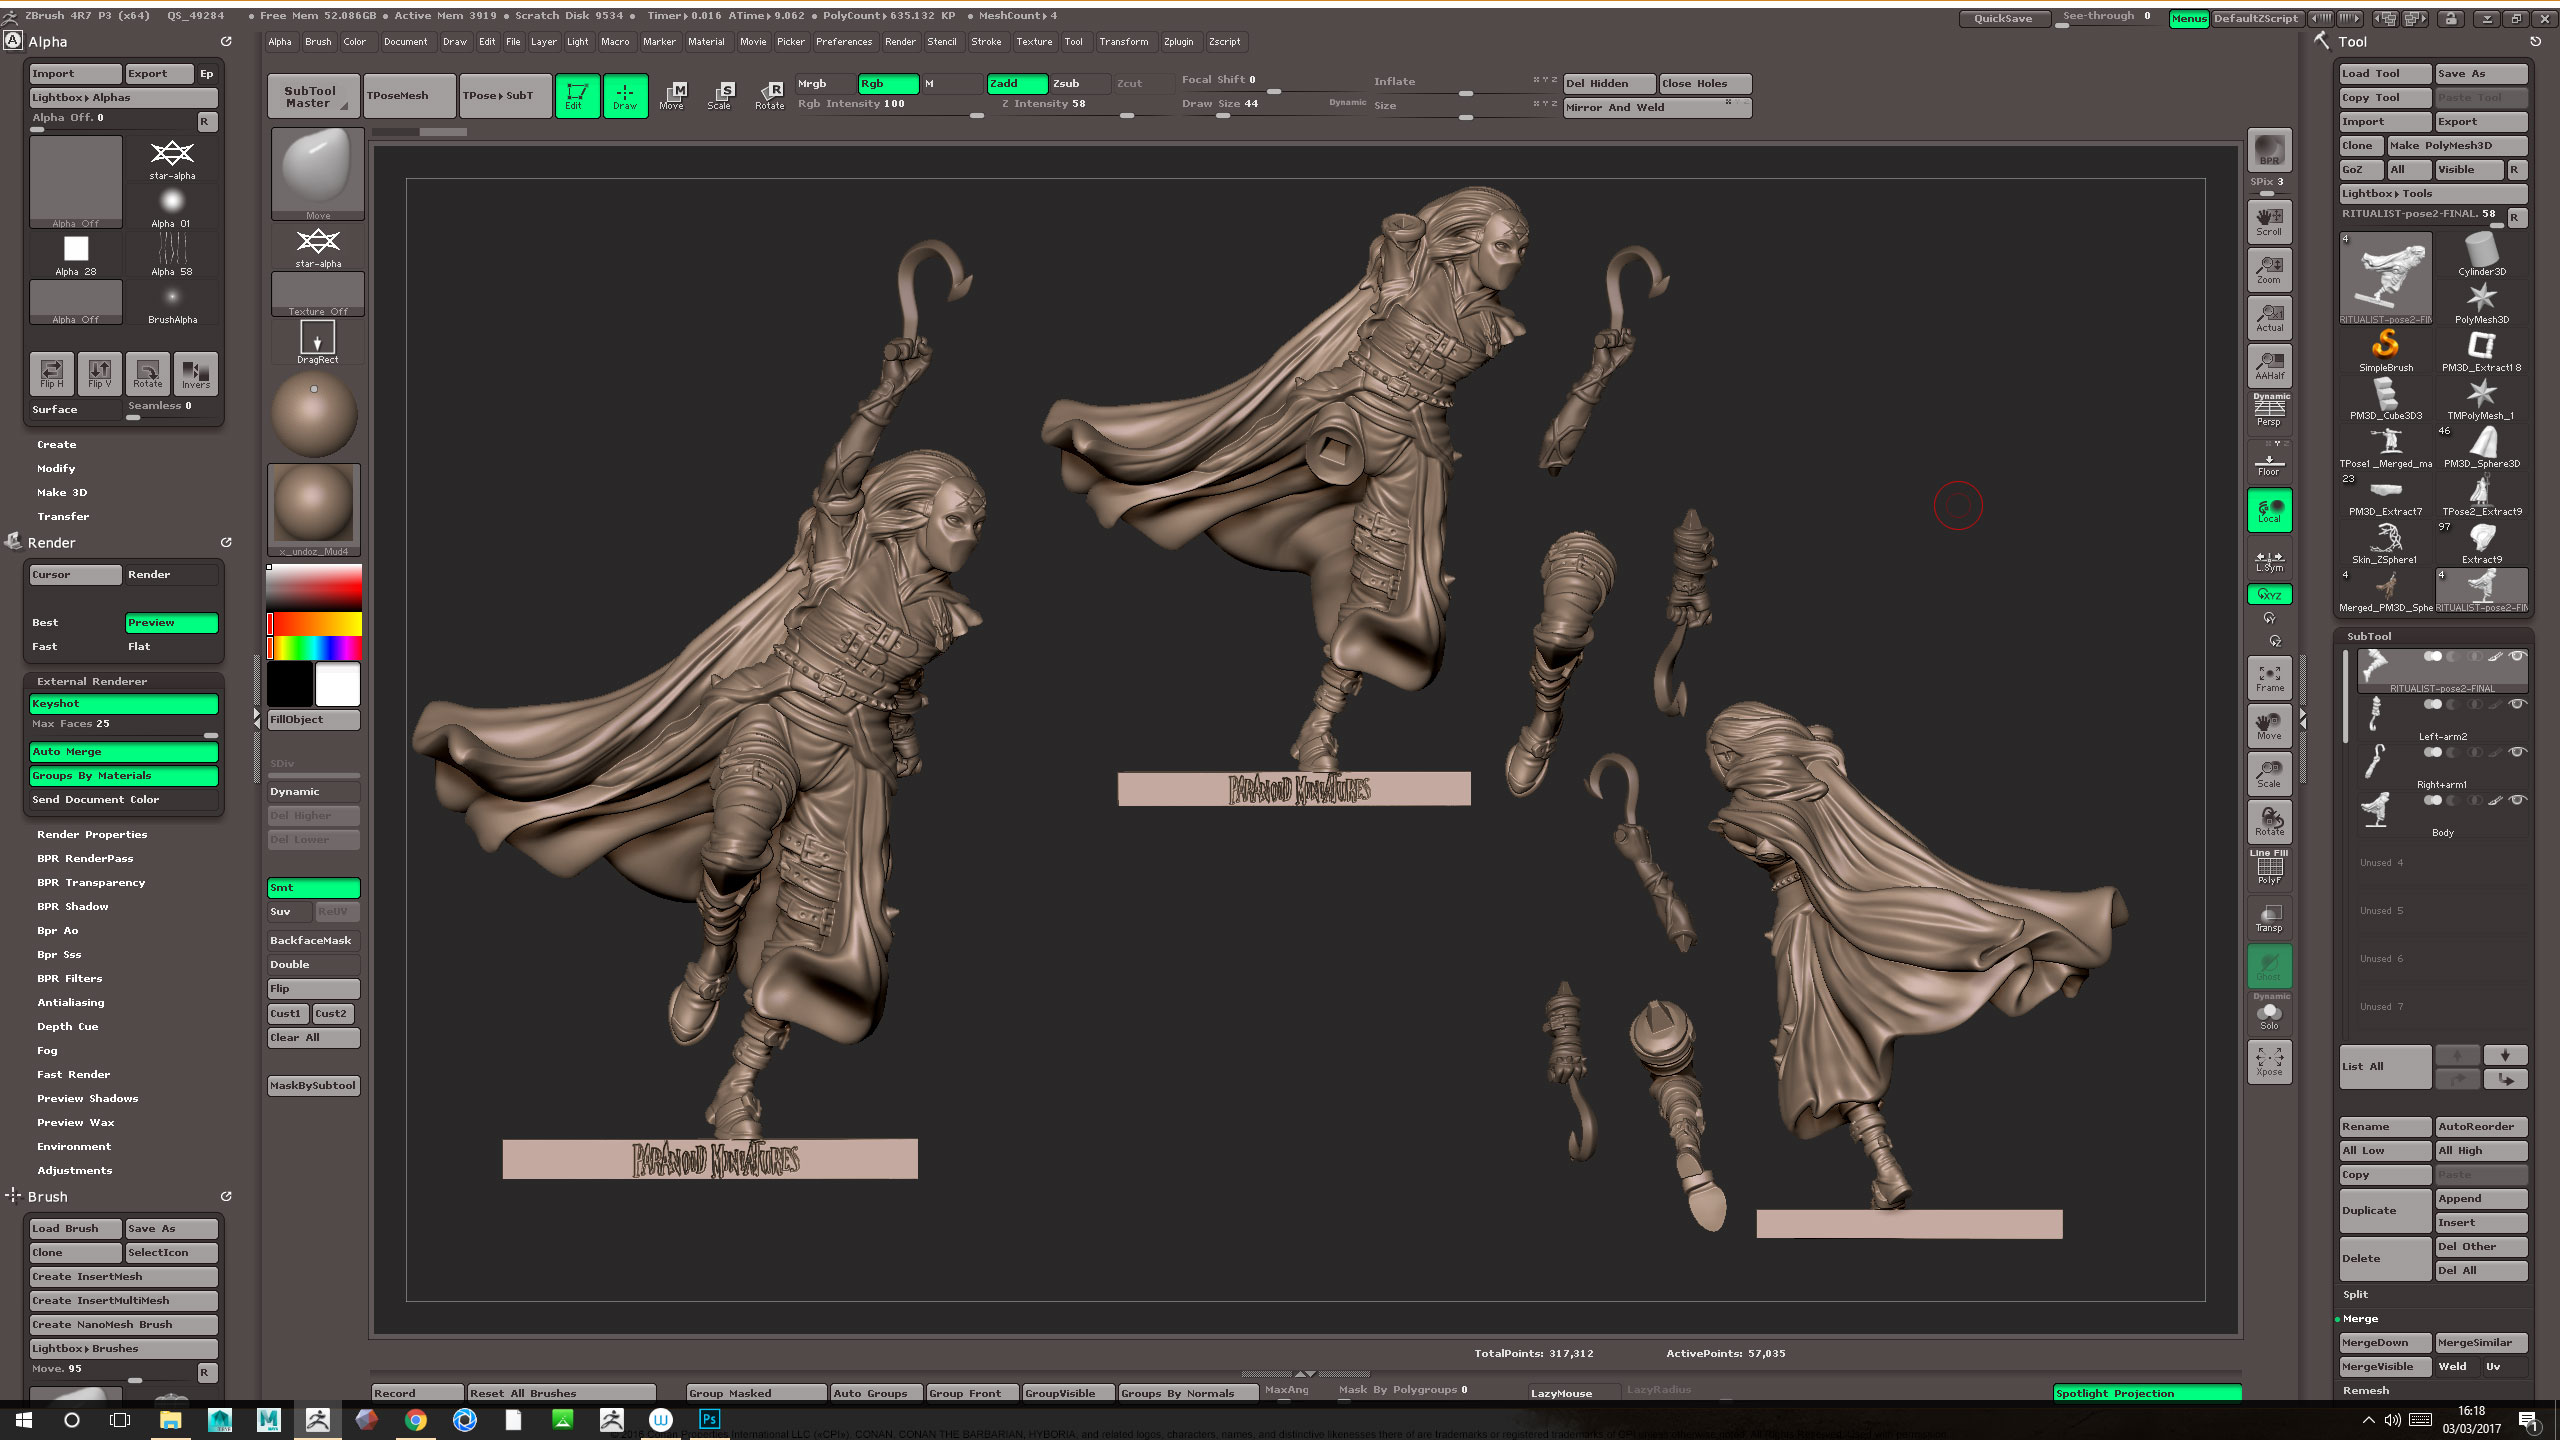
Task: Expand the Antialiasing section
Action: click(71, 1003)
